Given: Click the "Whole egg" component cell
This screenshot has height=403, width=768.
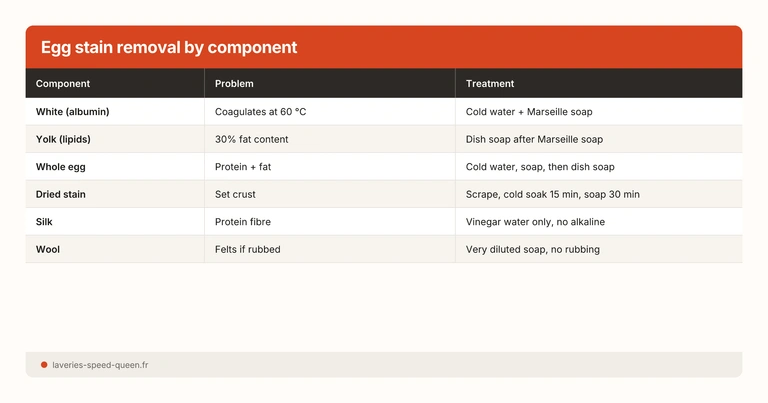Looking at the screenshot, I should (x=63, y=167).
